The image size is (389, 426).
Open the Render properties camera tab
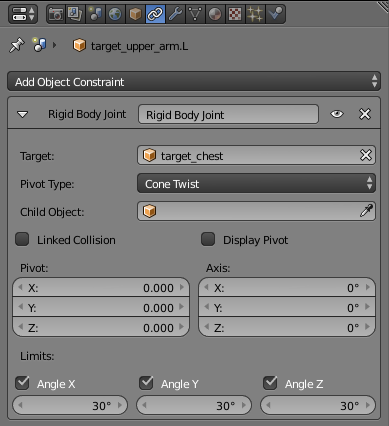click(56, 14)
